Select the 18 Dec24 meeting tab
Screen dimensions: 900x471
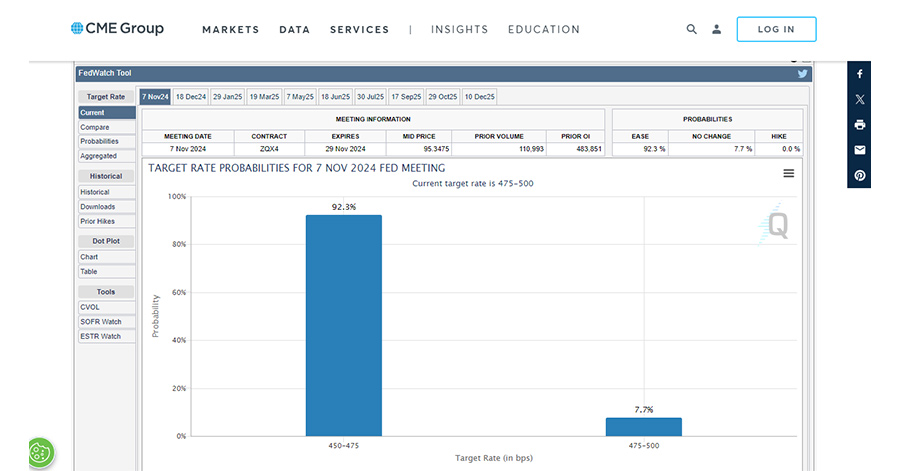[x=191, y=97]
